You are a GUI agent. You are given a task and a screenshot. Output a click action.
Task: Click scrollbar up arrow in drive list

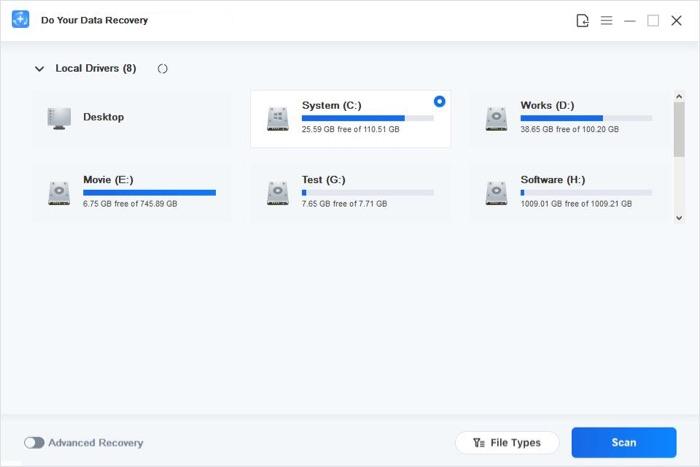click(x=679, y=96)
